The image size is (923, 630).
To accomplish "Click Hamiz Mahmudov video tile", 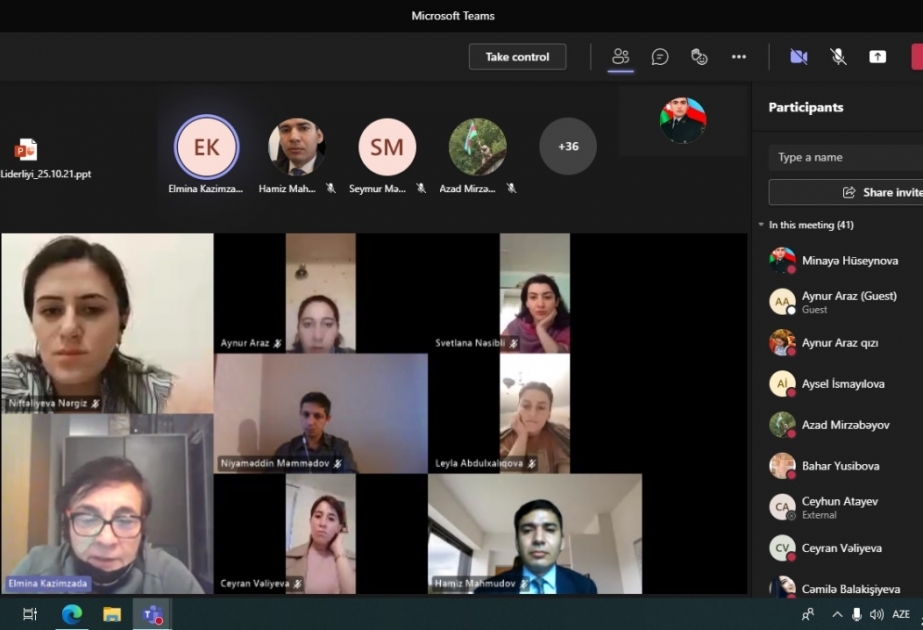I will (534, 534).
